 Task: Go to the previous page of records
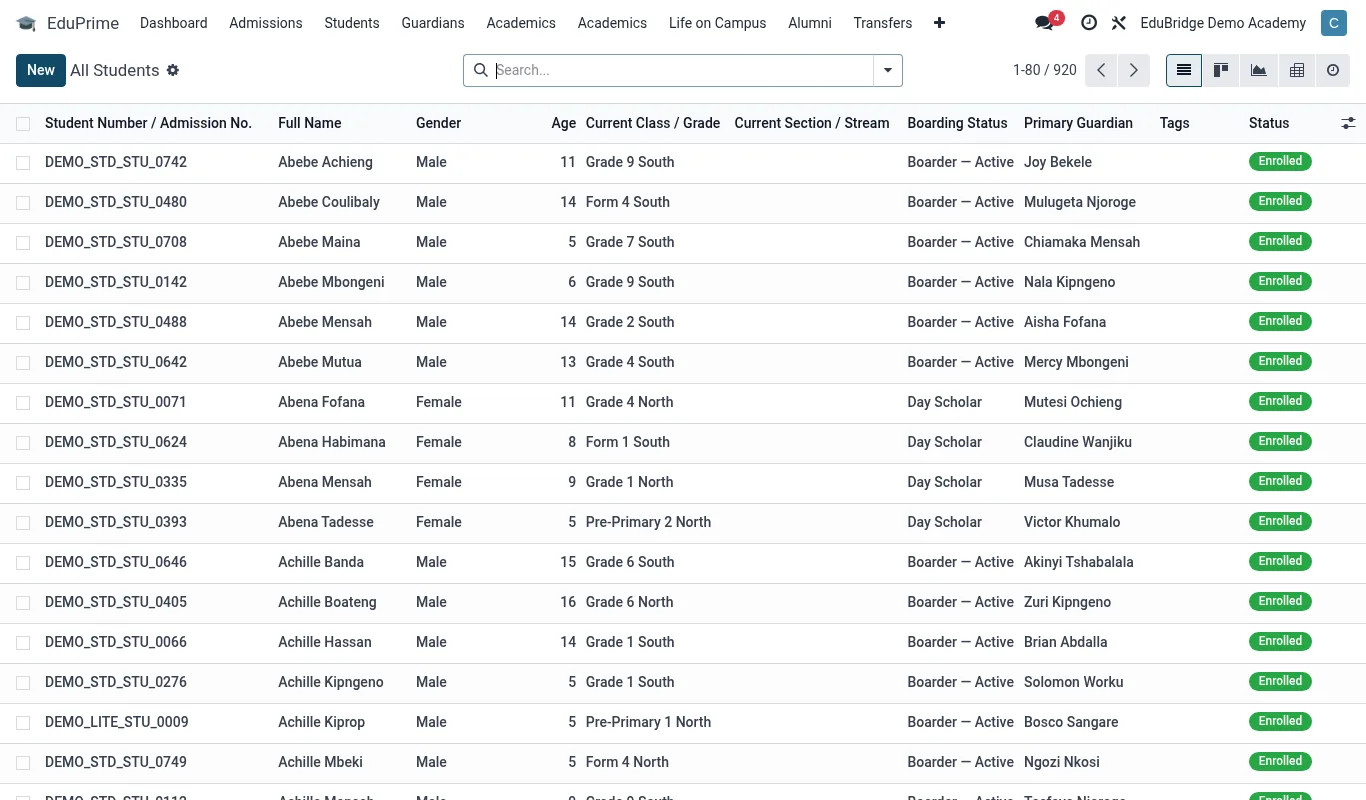pyautogui.click(x=1101, y=70)
